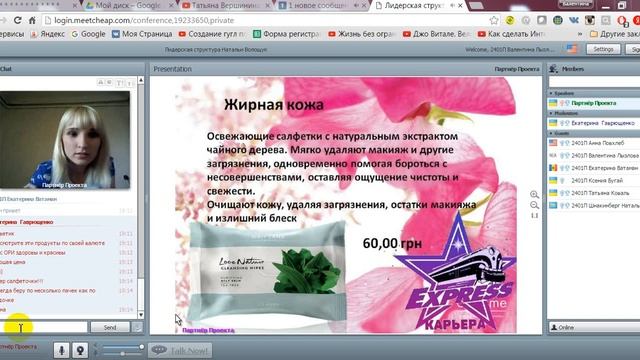Switch to the Мой диск Google tab
640x360 pixels.
point(129,5)
